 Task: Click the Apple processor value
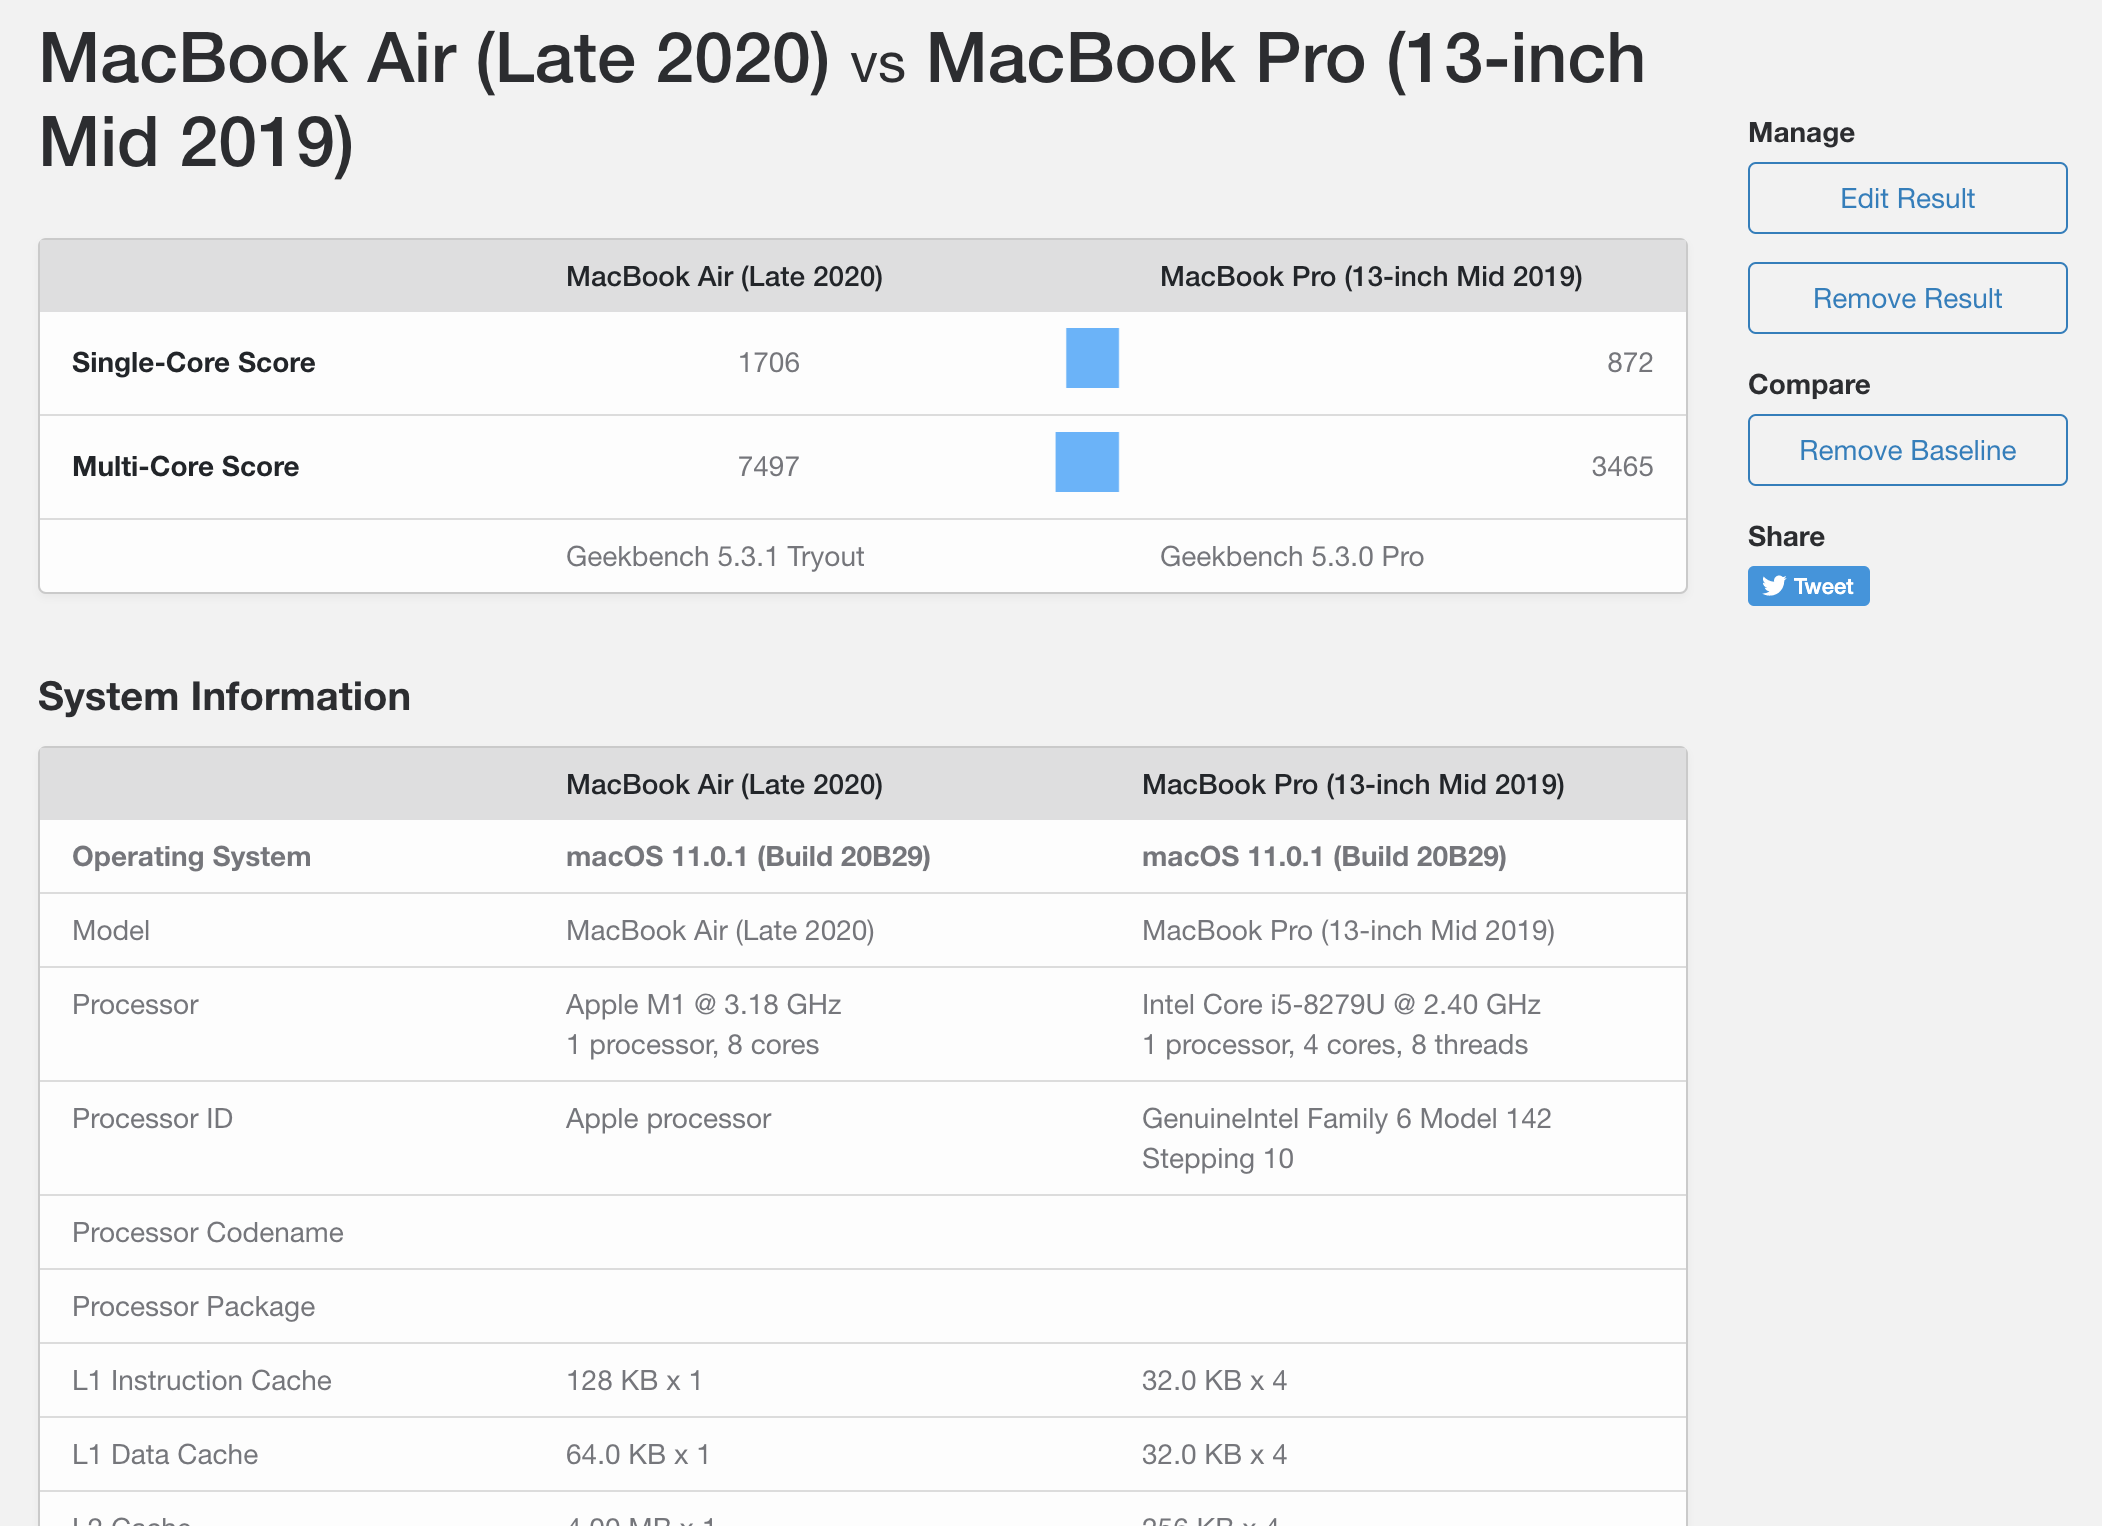(x=668, y=1119)
